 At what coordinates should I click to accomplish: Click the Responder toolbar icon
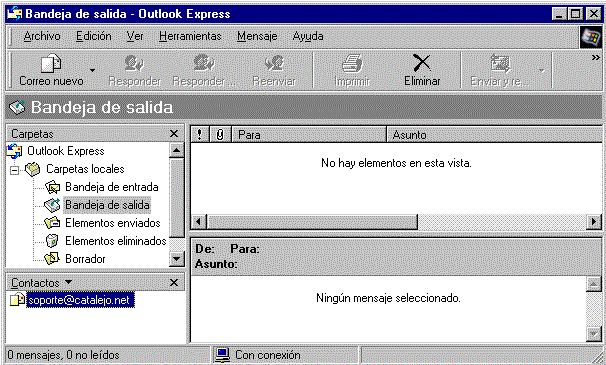(x=134, y=63)
